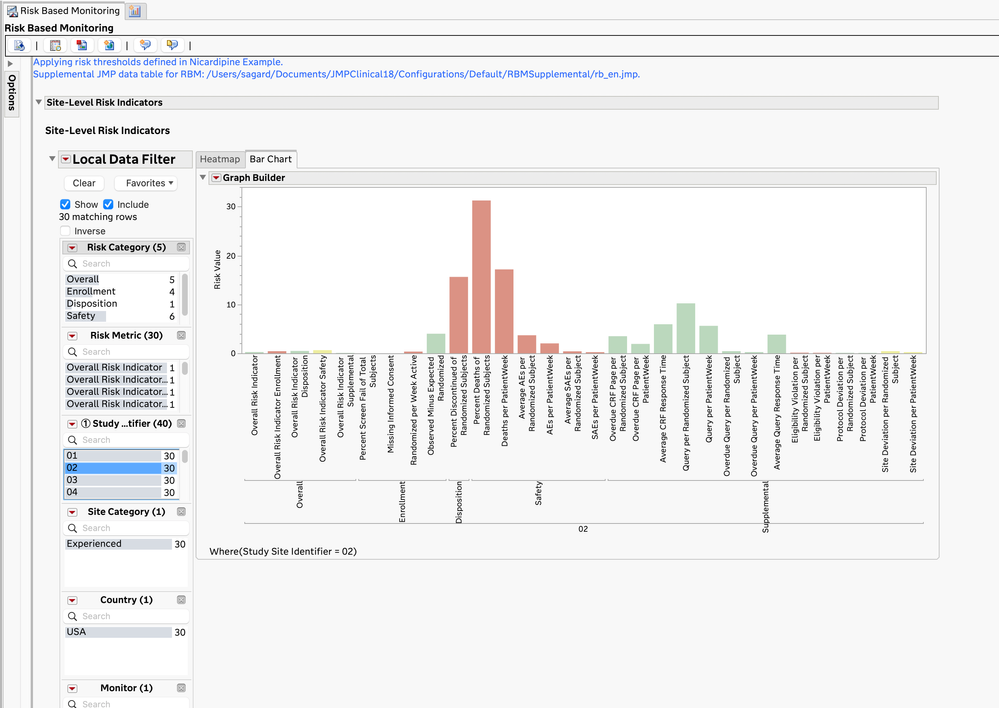Collapse the Local Data Filter outline
This screenshot has height=708, width=999.
(x=52, y=159)
